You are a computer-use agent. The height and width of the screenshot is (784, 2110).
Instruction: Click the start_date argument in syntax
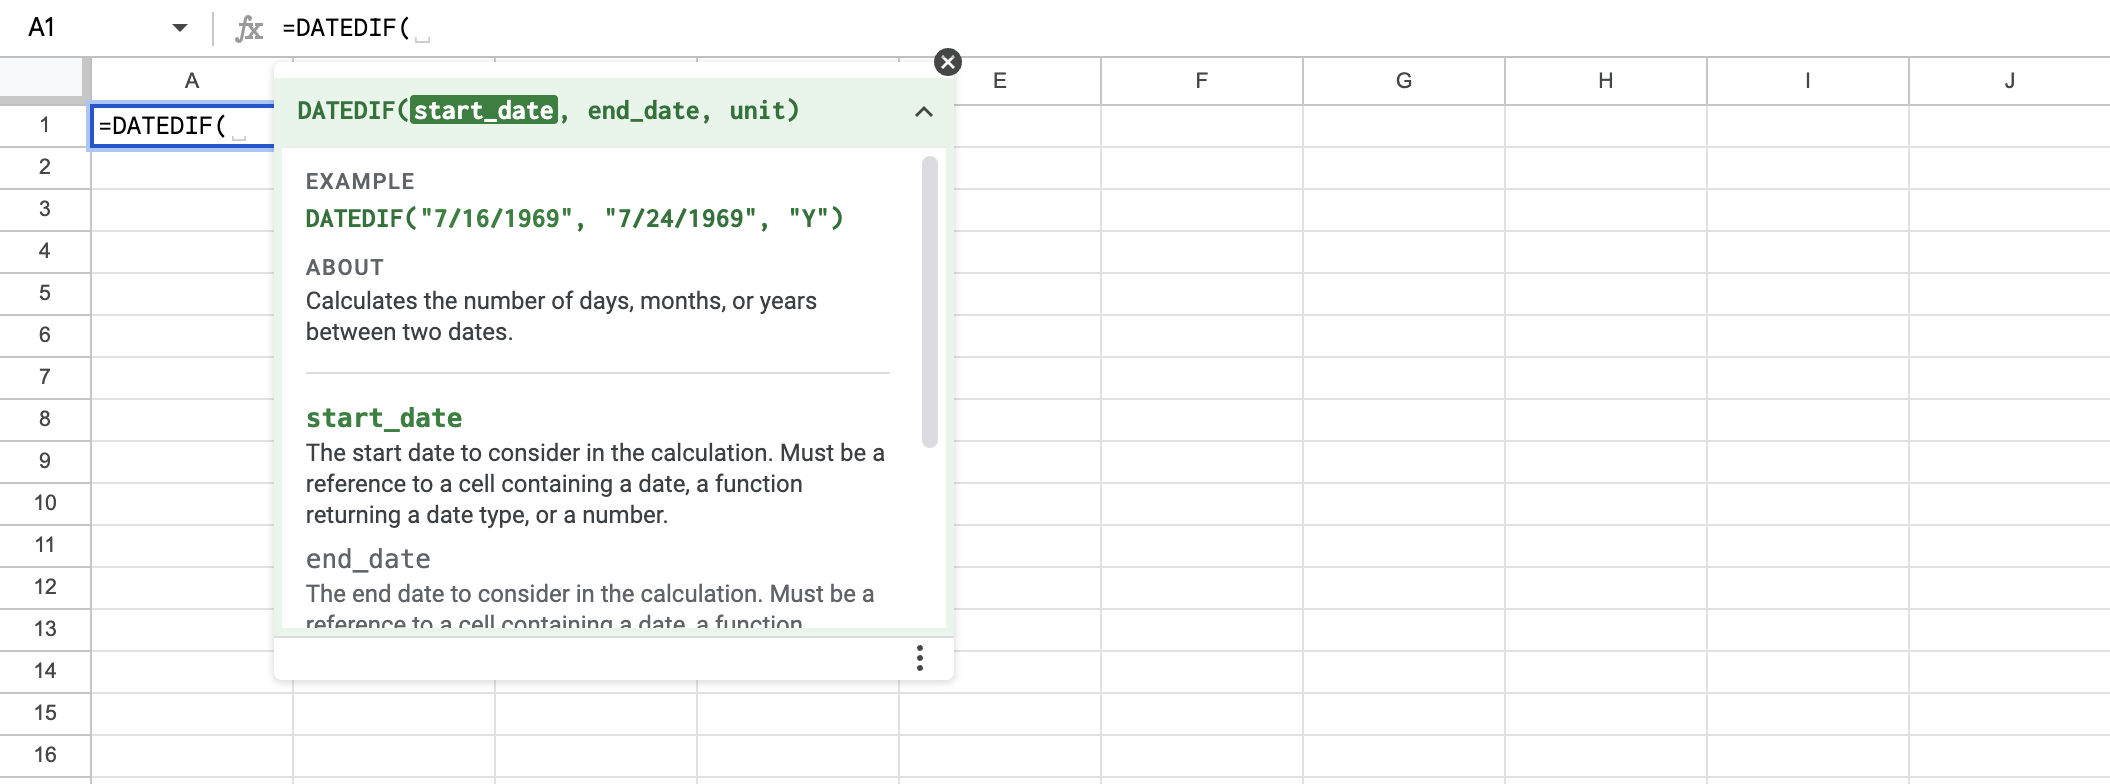[484, 111]
